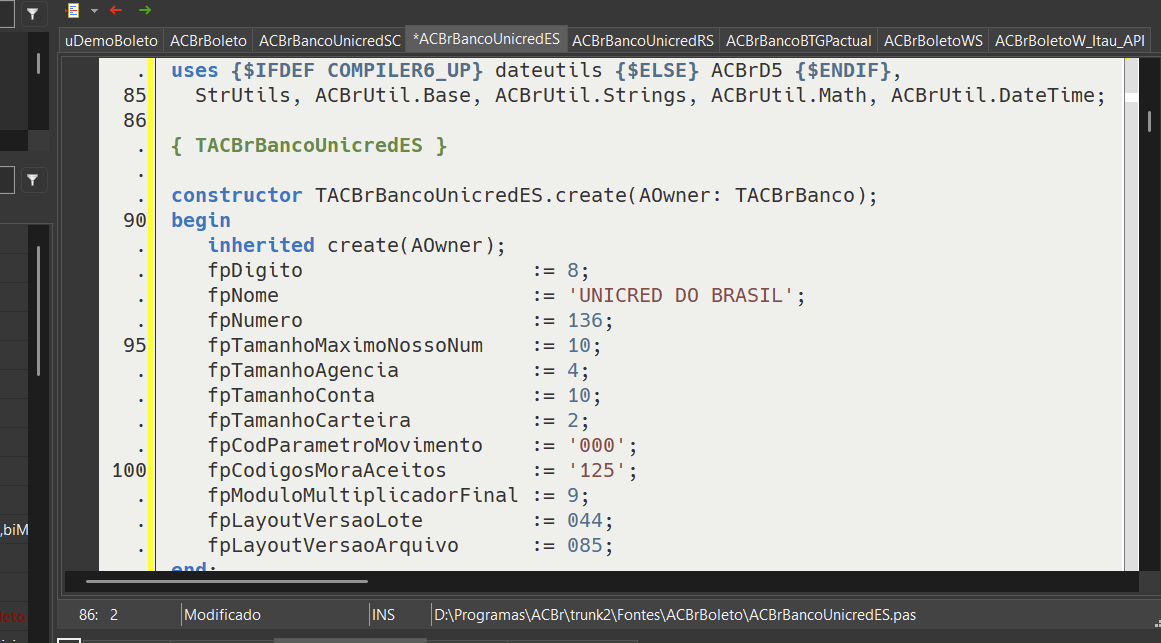The height and width of the screenshot is (643, 1161).
Task: Click the 'inherited' keyword
Action: point(261,245)
